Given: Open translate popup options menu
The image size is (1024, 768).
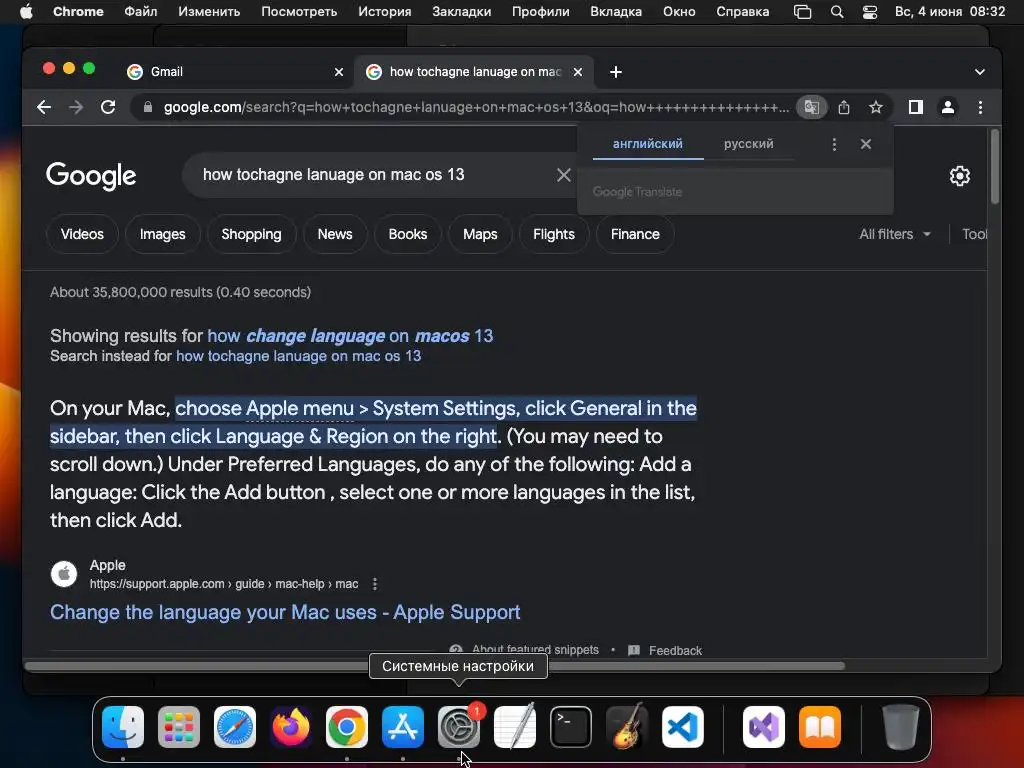Looking at the screenshot, I should tap(834, 144).
